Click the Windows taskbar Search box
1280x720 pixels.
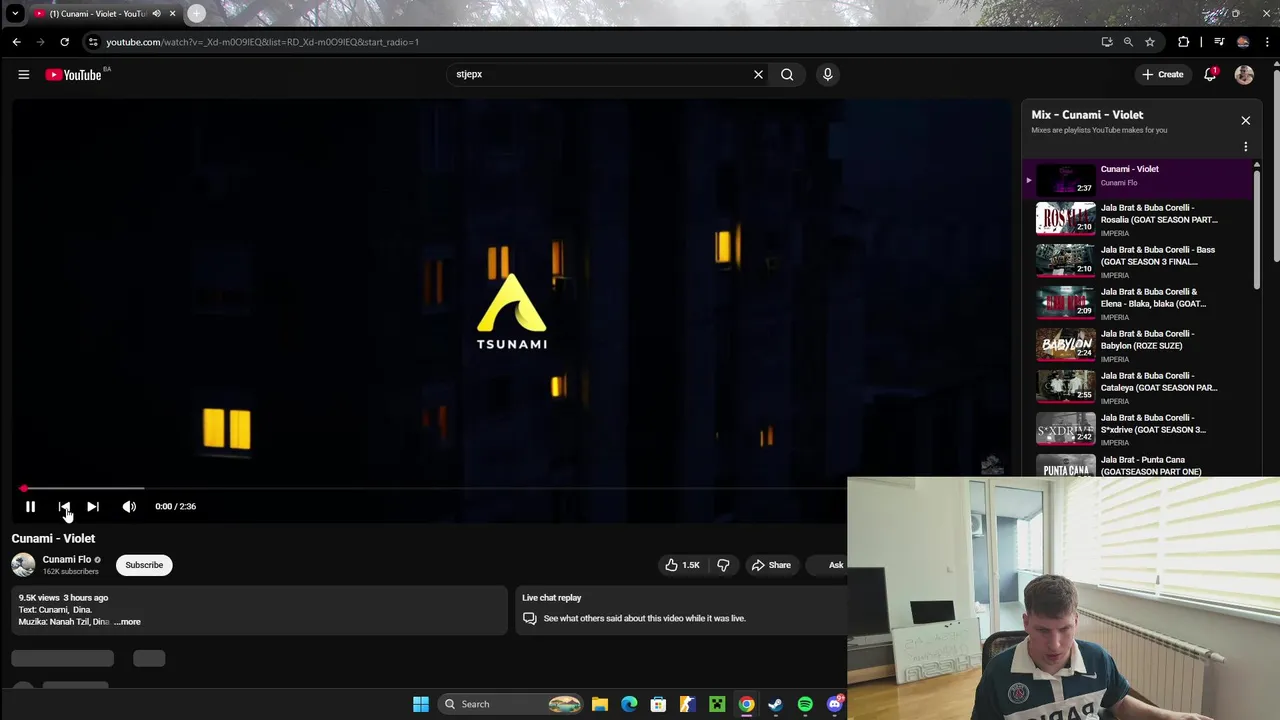[512, 704]
